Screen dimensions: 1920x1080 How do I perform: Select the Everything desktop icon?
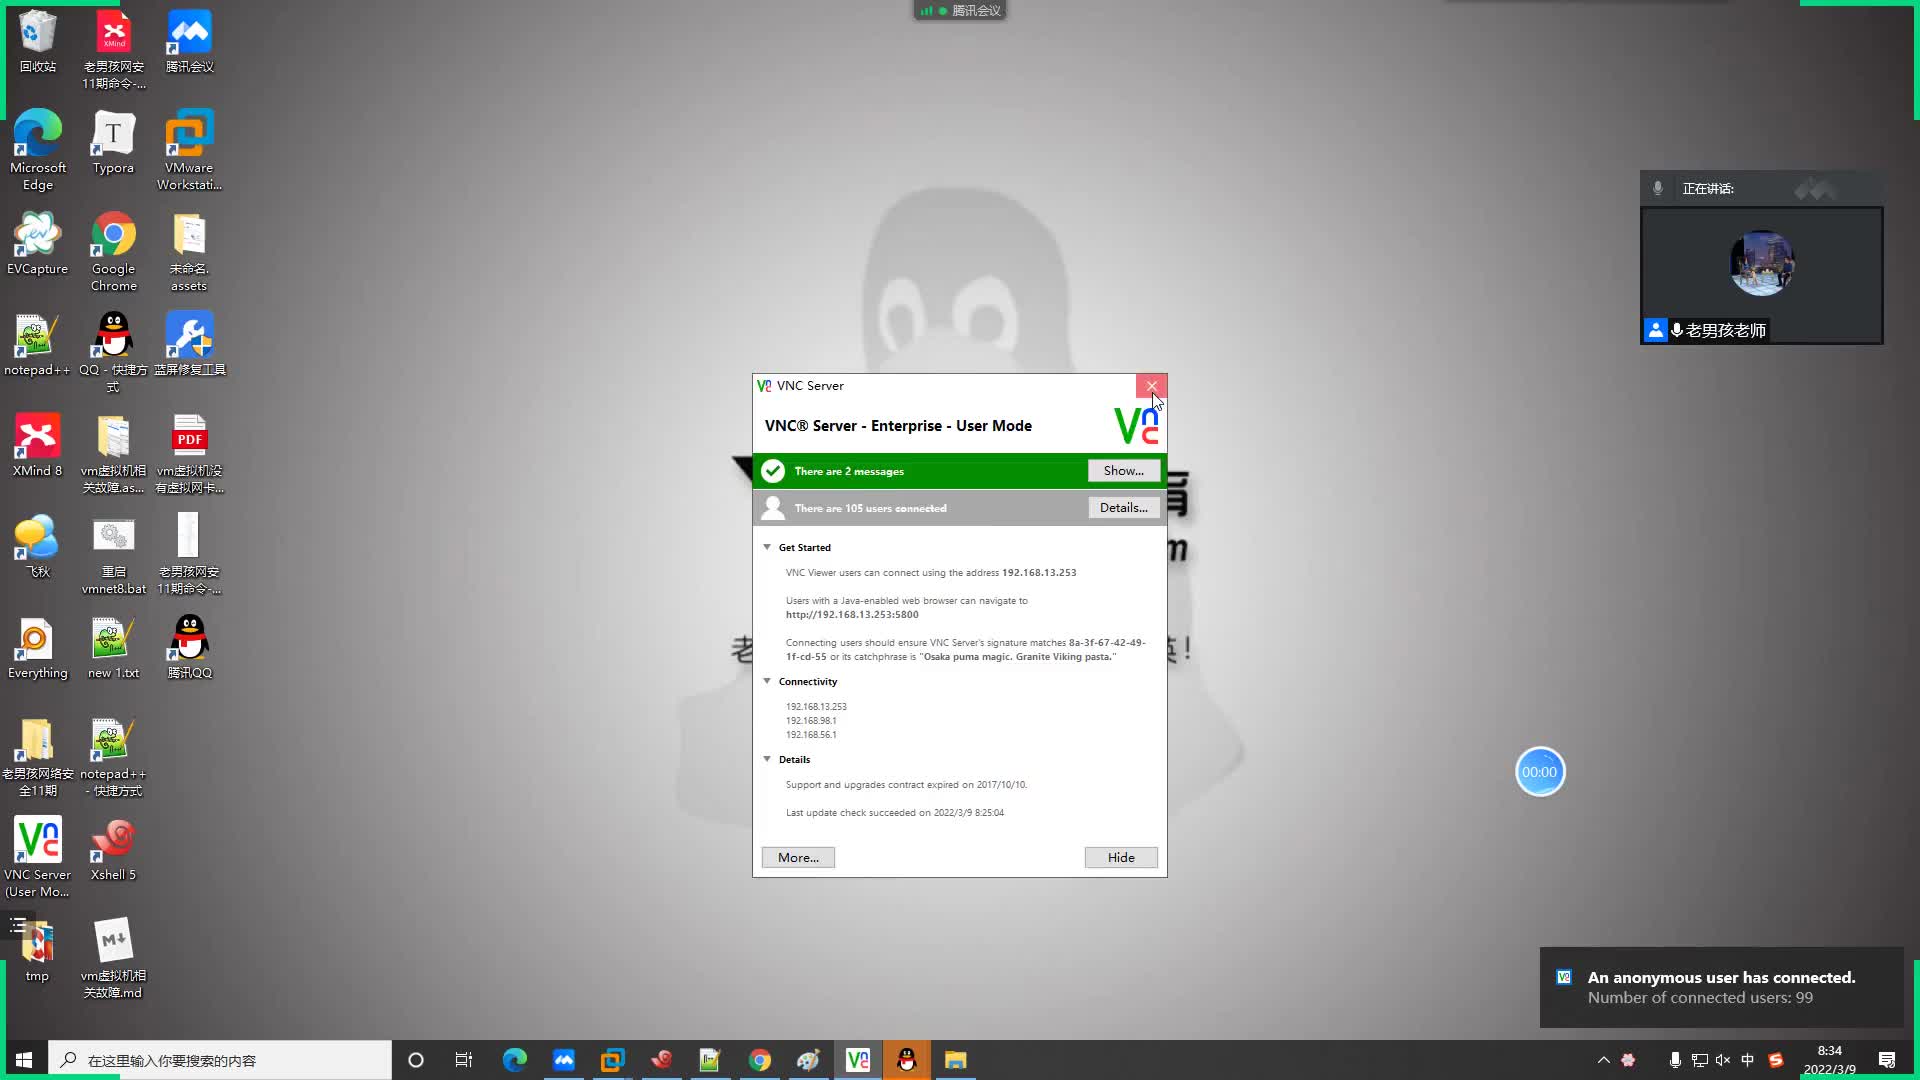38,647
